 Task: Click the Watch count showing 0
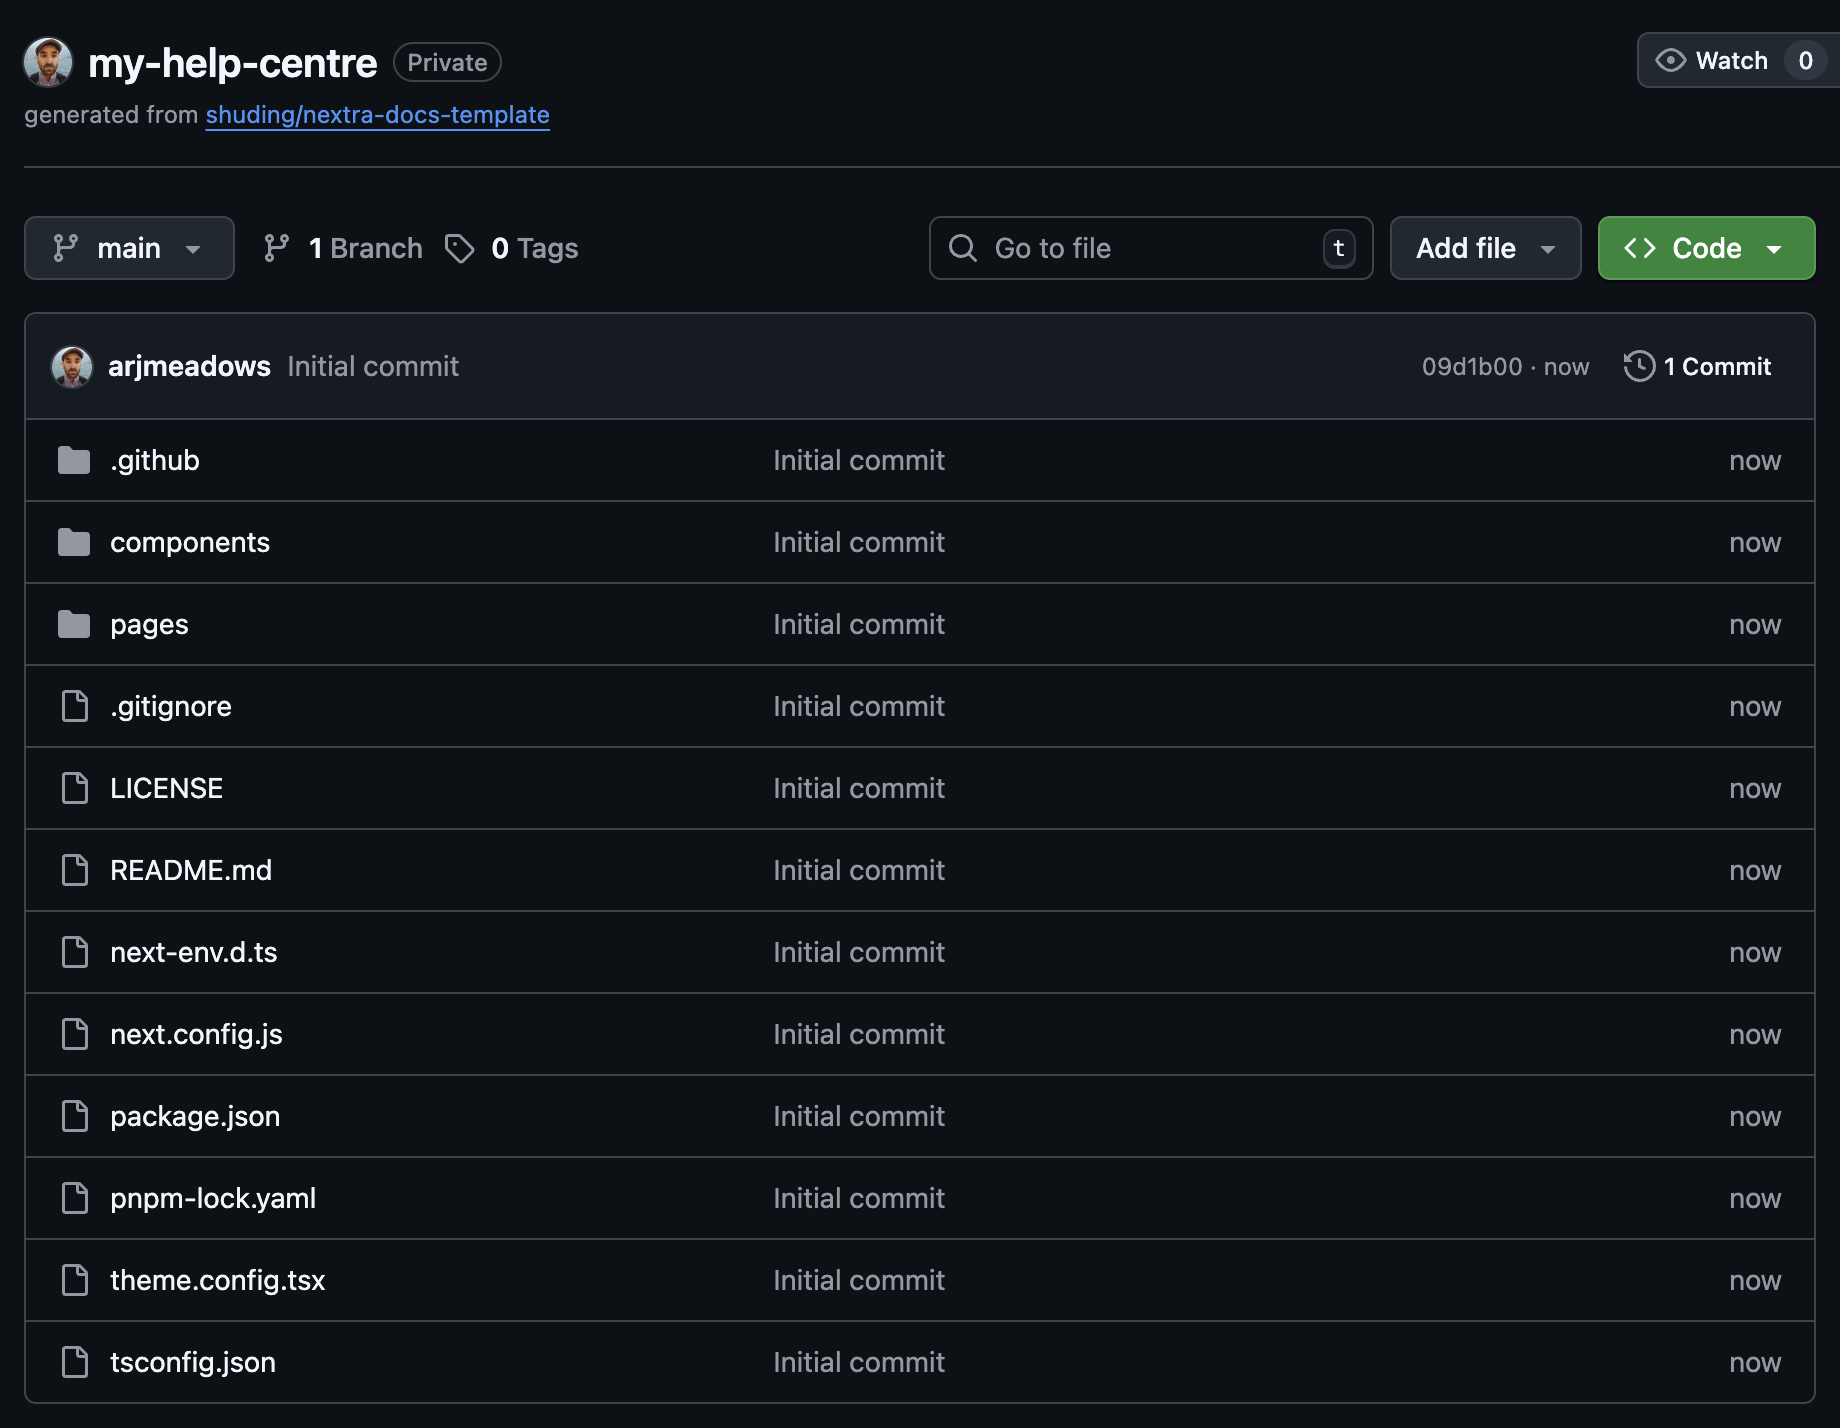click(1806, 61)
